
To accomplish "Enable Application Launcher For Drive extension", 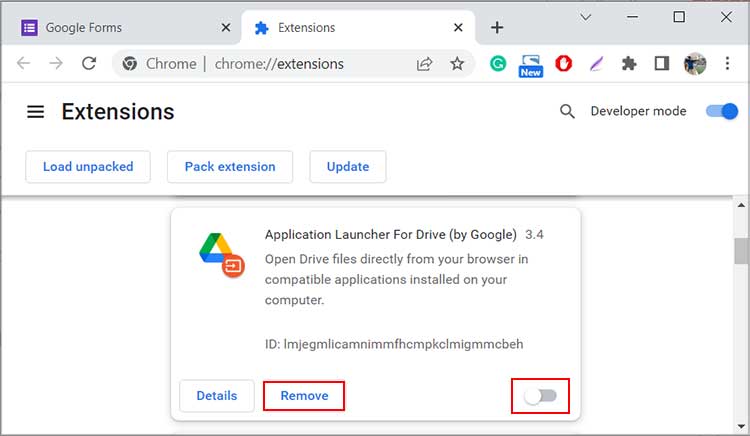I will click(540, 396).
